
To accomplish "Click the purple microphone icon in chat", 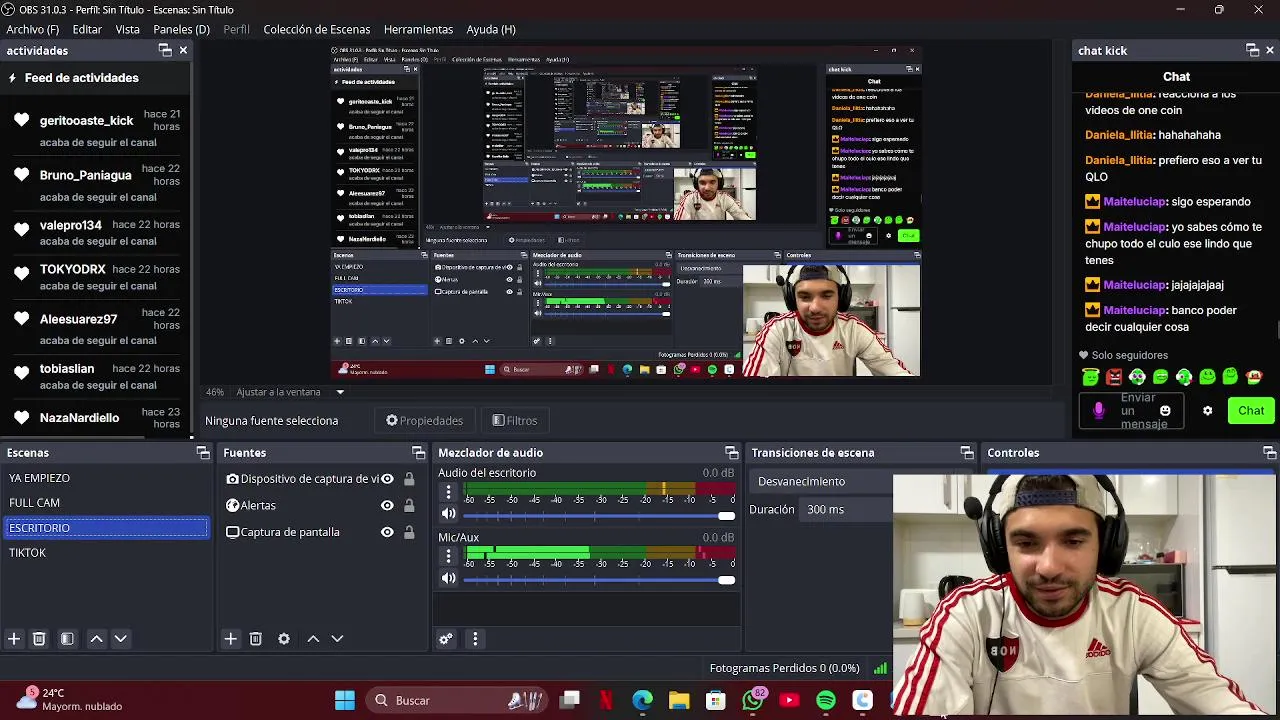I will tap(1099, 411).
